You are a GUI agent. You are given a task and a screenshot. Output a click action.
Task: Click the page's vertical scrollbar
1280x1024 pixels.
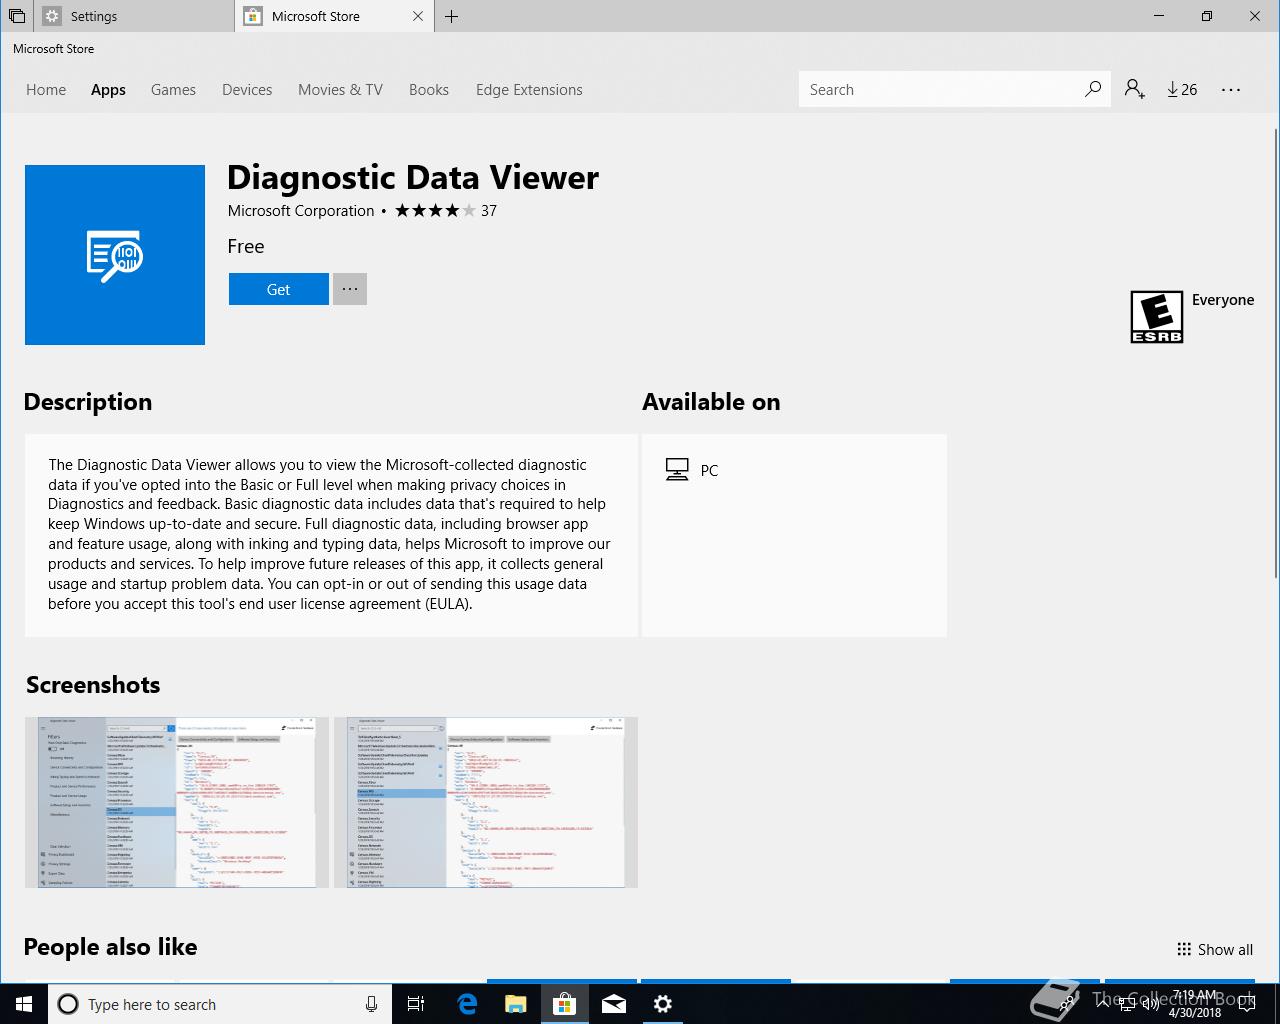click(1276, 353)
